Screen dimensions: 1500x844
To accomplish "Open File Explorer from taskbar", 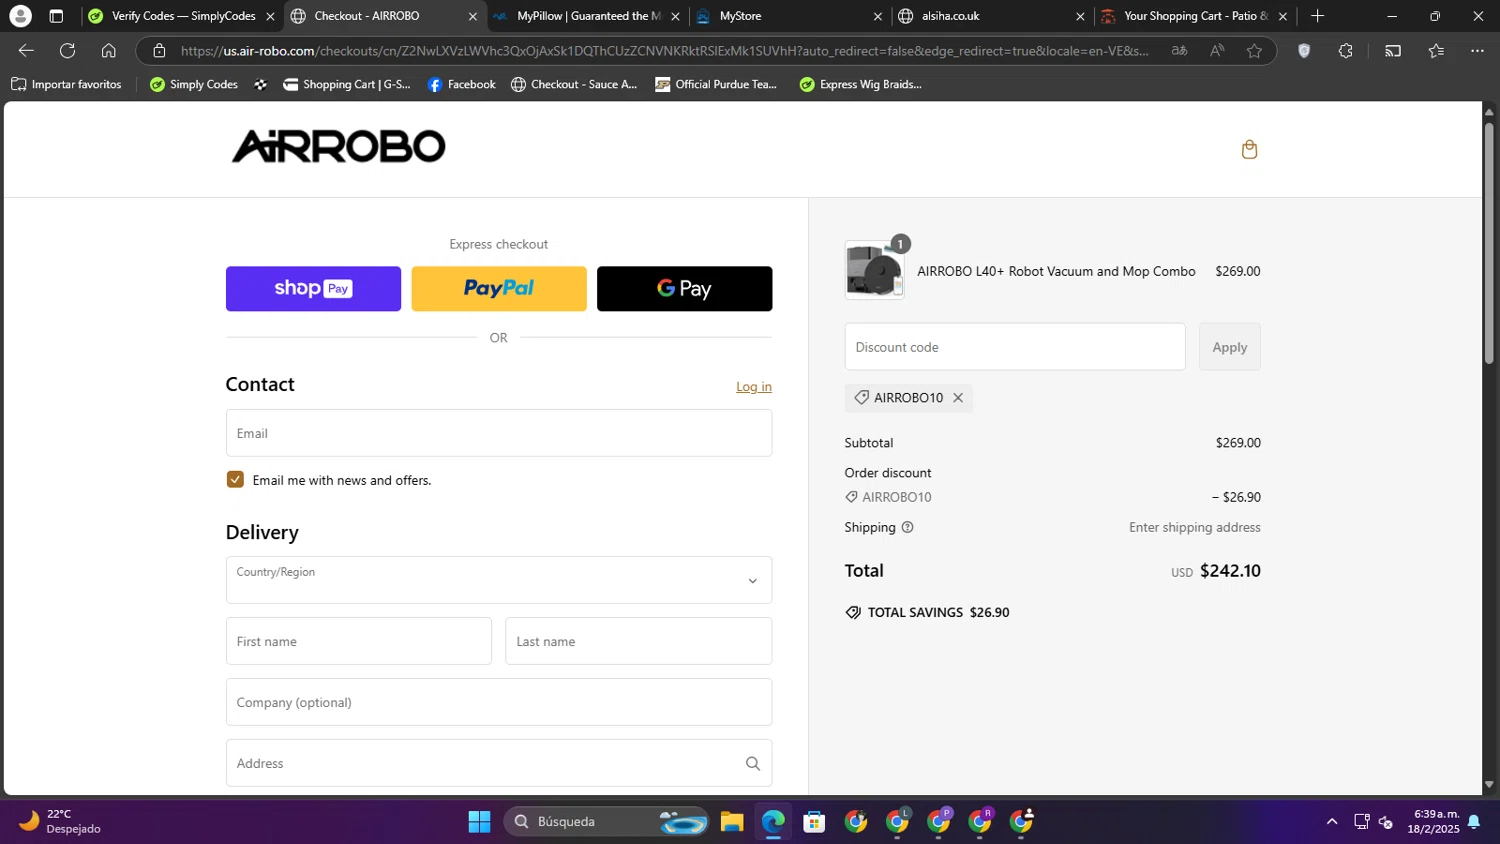I will click(x=732, y=822).
